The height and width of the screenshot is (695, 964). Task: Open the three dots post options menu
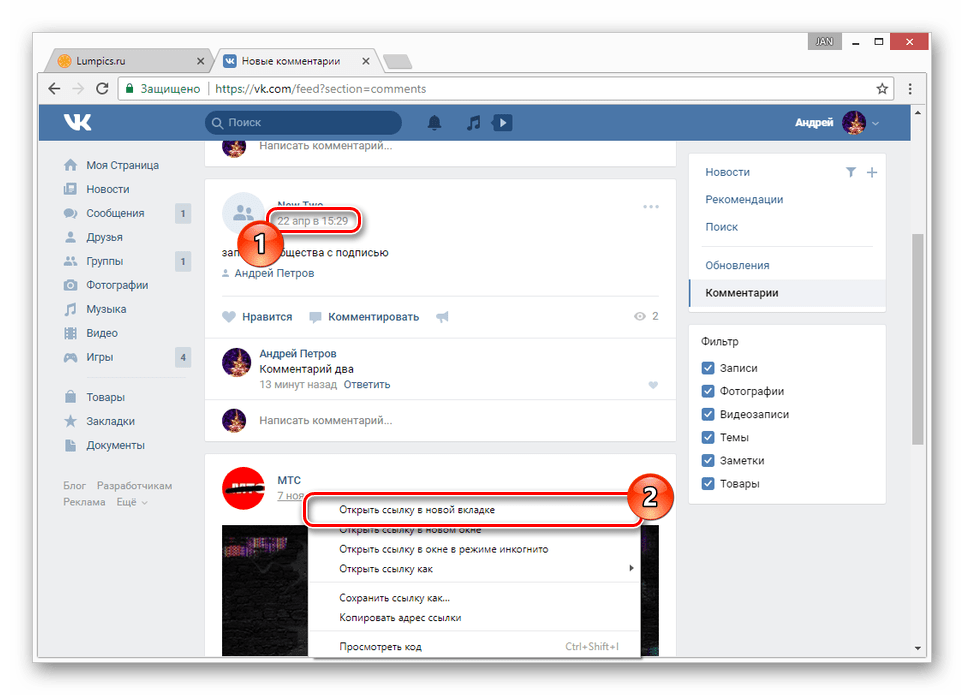point(650,207)
